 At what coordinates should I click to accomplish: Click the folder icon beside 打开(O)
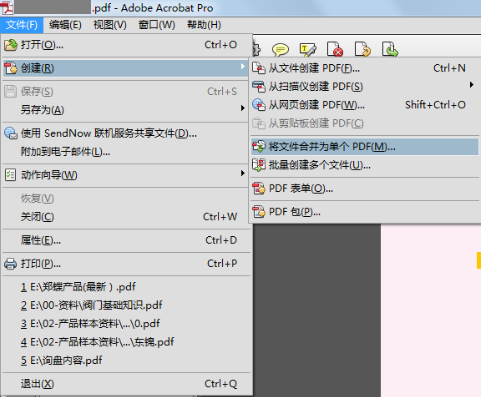pos(11,45)
